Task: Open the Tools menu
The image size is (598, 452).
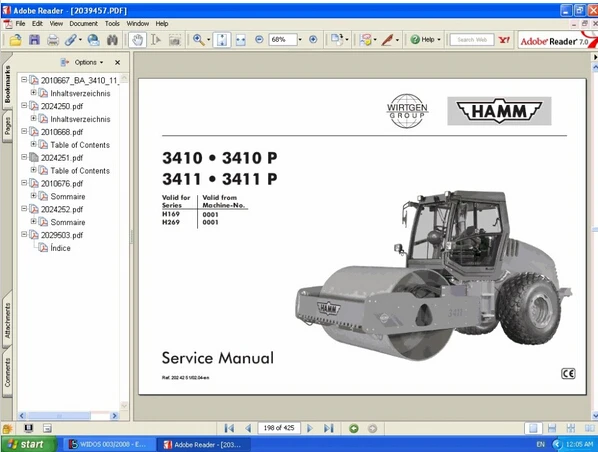Action: [x=112, y=24]
